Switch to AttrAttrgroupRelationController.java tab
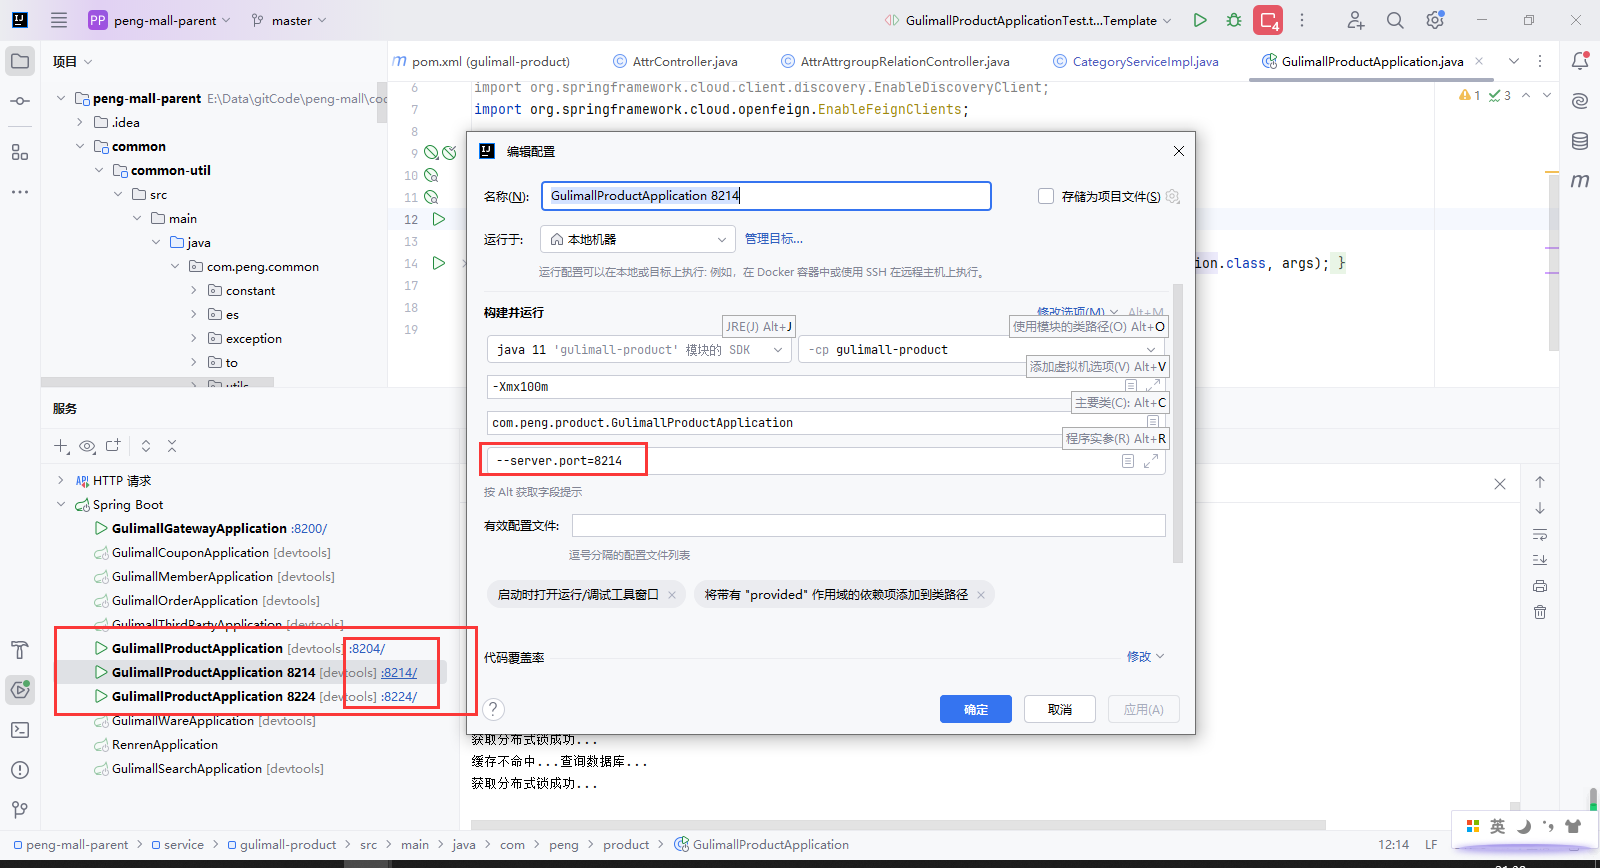 (x=896, y=61)
